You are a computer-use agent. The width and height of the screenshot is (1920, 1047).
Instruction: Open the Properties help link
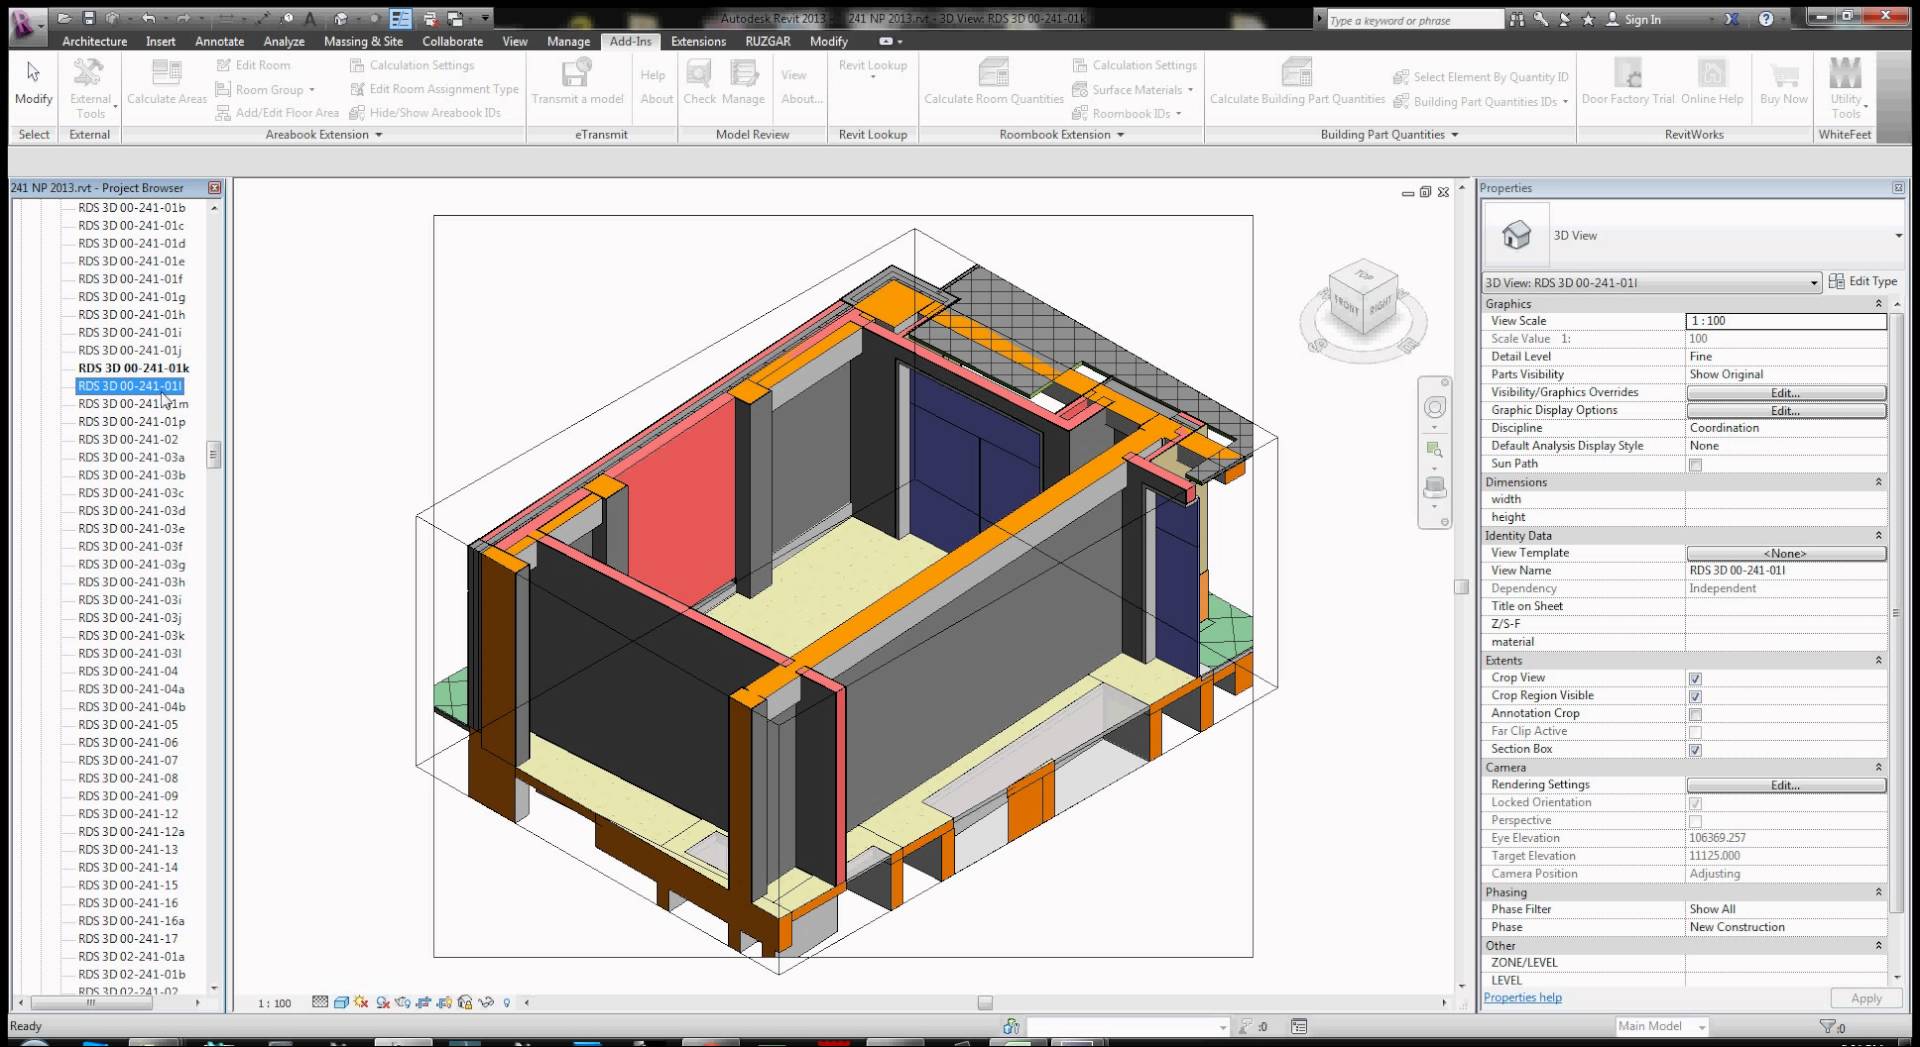pos(1522,997)
